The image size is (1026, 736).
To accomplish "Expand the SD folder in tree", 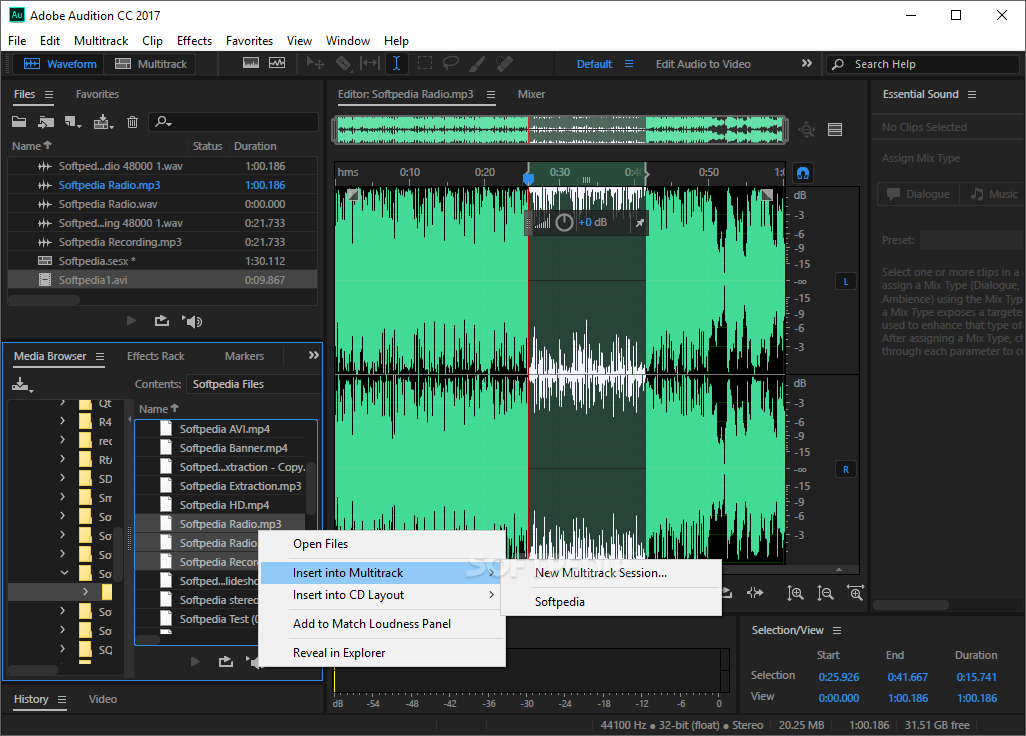I will [x=63, y=478].
